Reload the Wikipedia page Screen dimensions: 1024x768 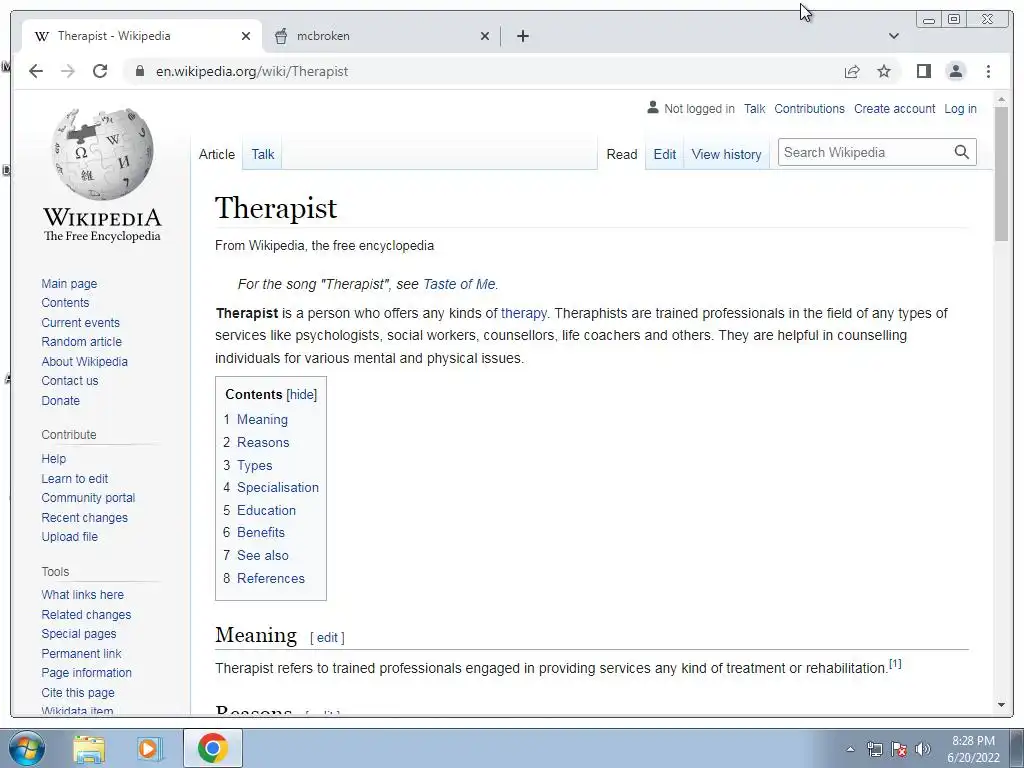100,71
